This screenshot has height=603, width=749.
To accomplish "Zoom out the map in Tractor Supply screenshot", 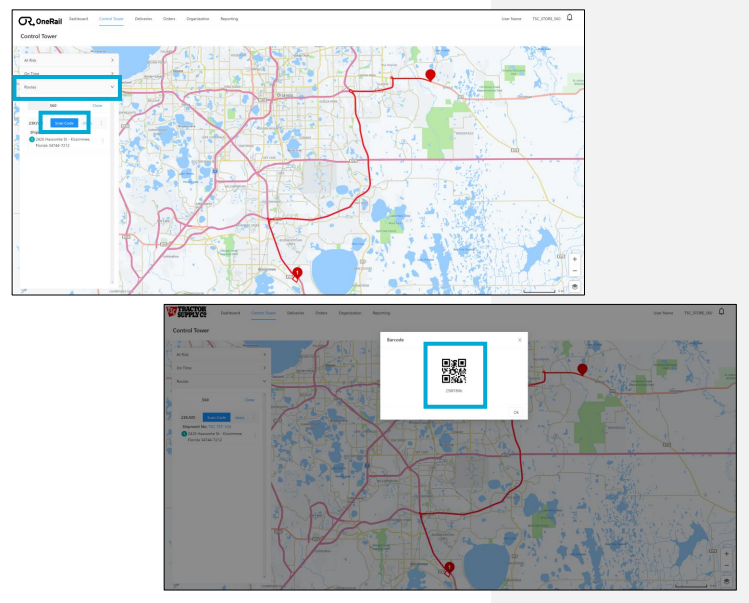I will click(x=727, y=565).
